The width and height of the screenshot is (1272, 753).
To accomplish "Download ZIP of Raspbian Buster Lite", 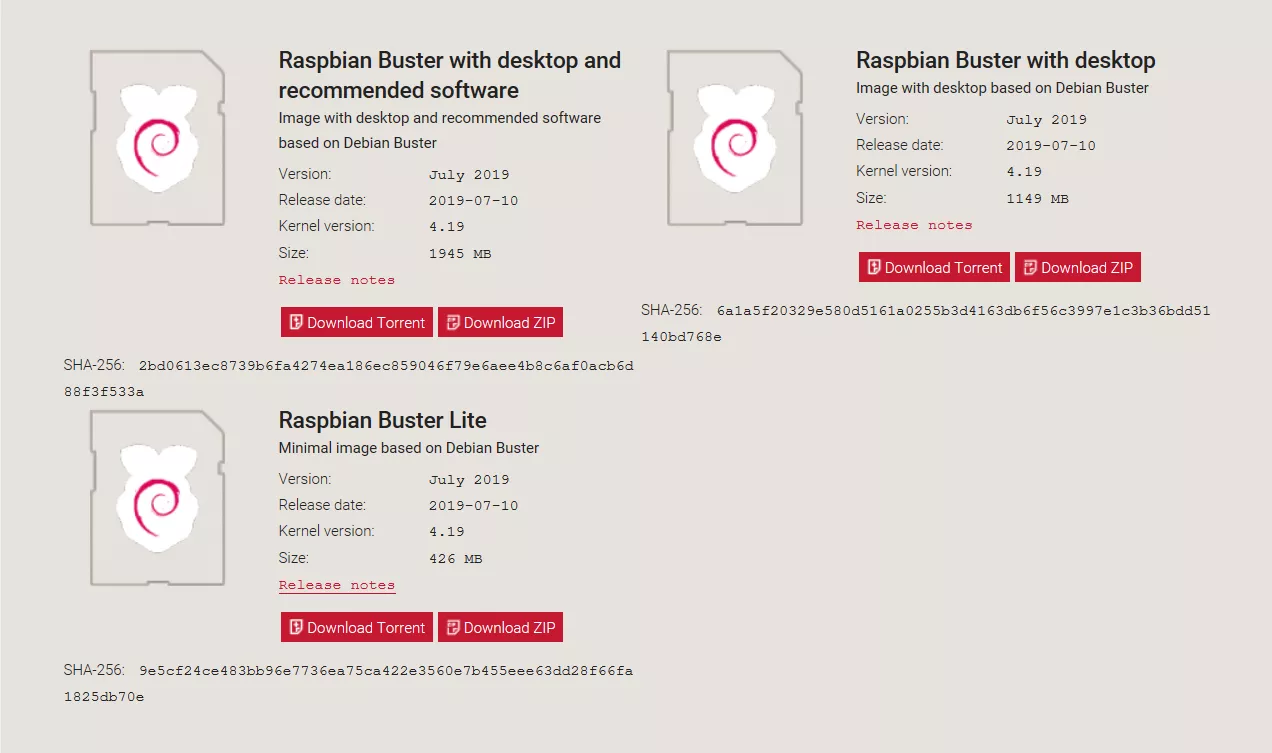I will (500, 627).
